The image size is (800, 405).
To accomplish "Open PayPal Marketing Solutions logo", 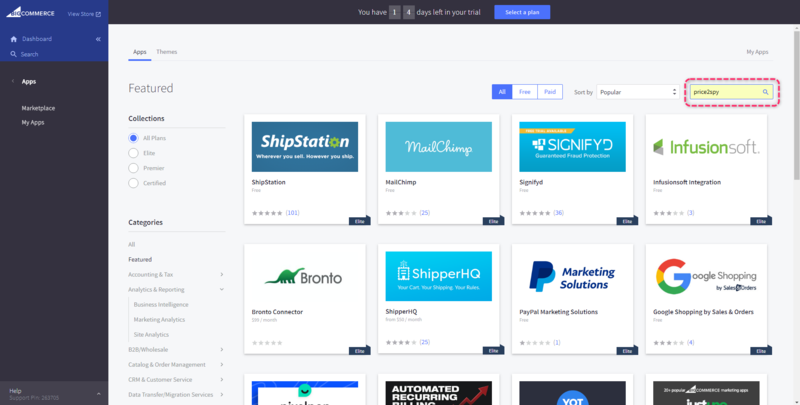I will 572,276.
